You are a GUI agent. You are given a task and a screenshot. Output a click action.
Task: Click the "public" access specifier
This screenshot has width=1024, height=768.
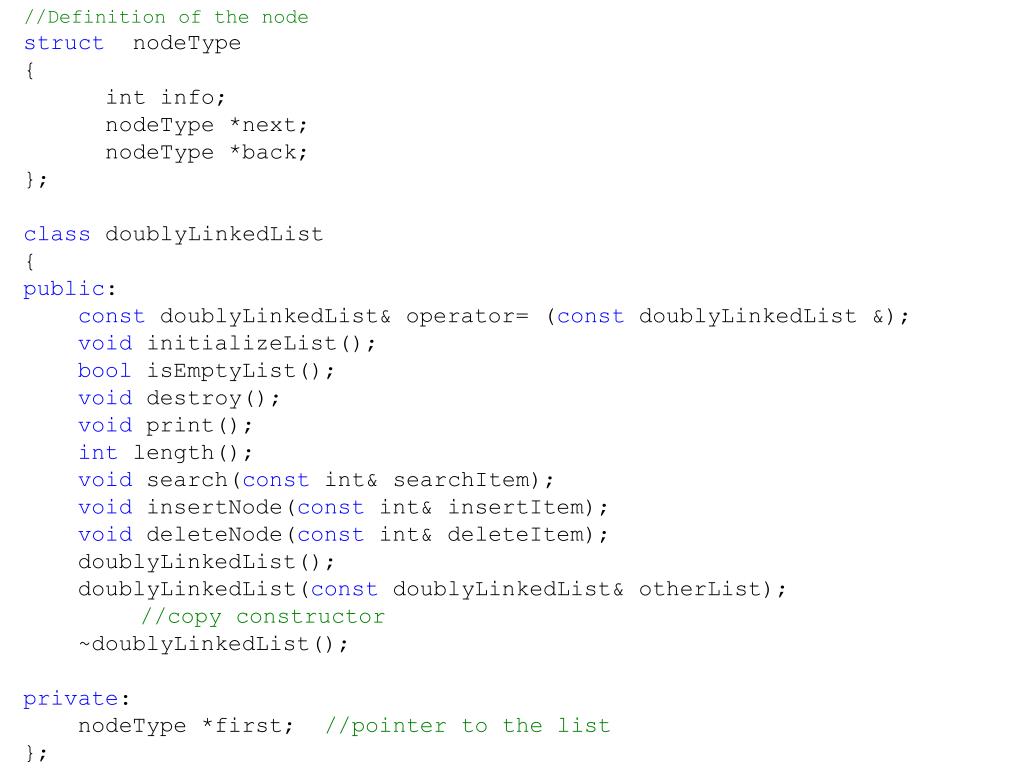tap(64, 290)
